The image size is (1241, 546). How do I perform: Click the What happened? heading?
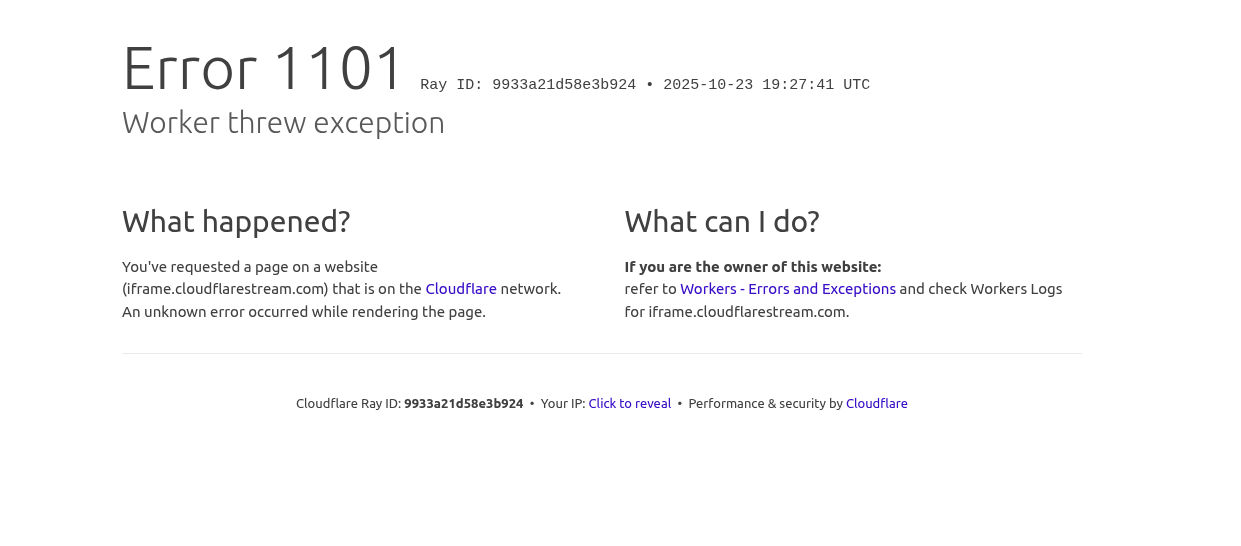(x=236, y=221)
